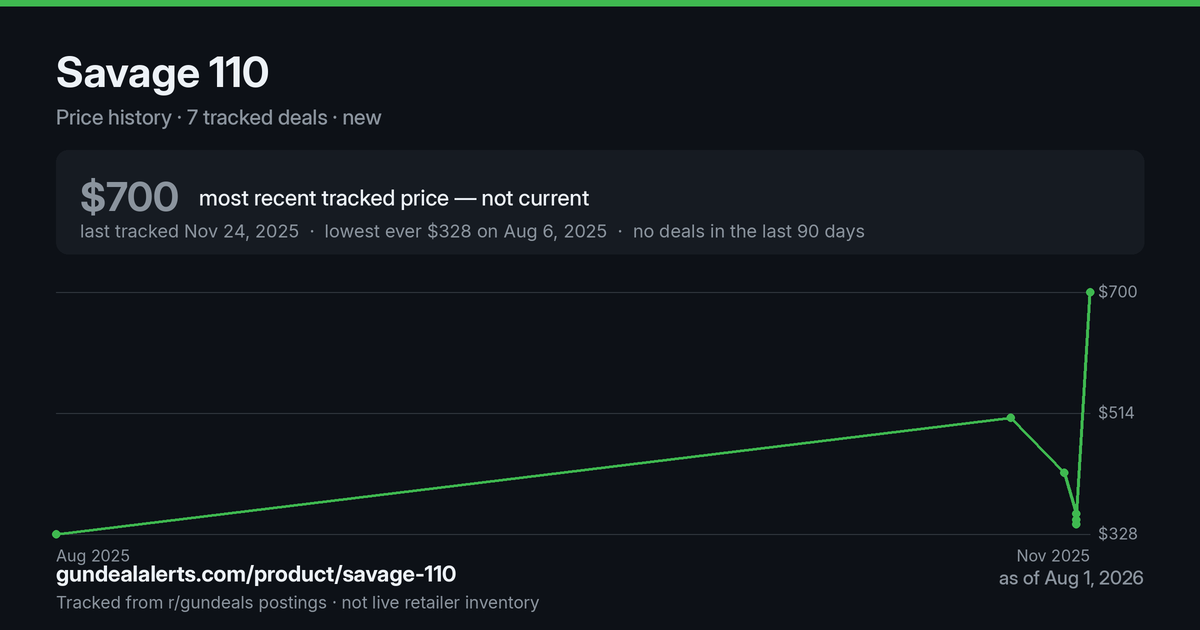Select the $514 y-axis label
1200x630 pixels.
[1118, 413]
